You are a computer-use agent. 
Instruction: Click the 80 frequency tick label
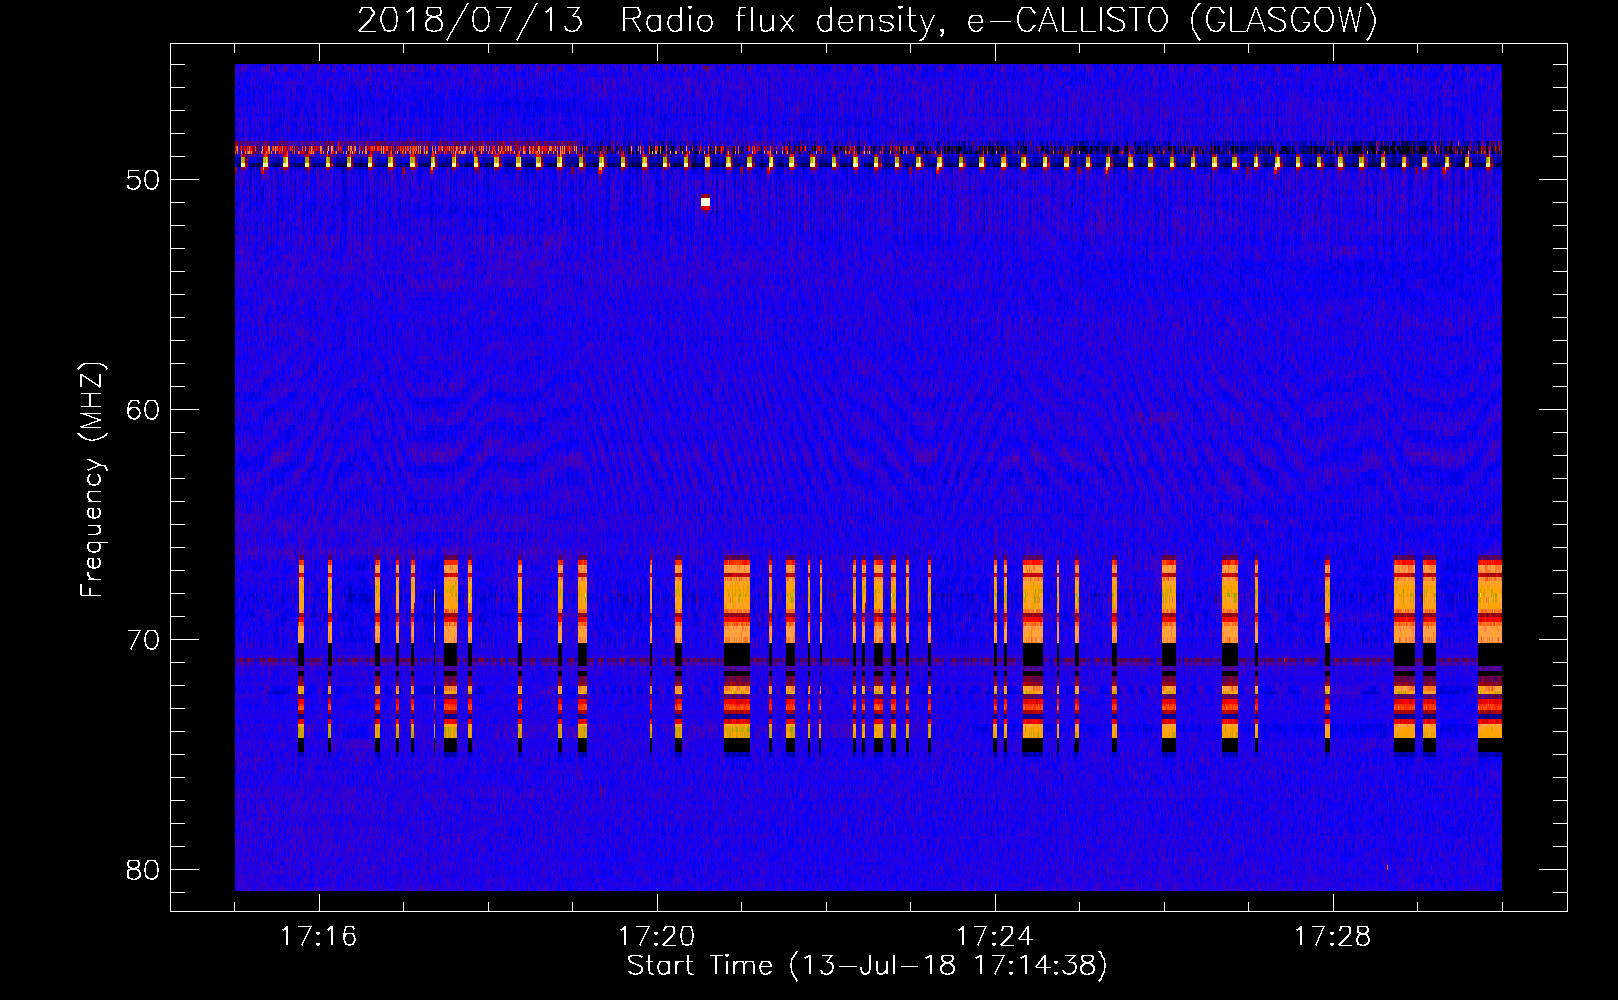point(143,870)
